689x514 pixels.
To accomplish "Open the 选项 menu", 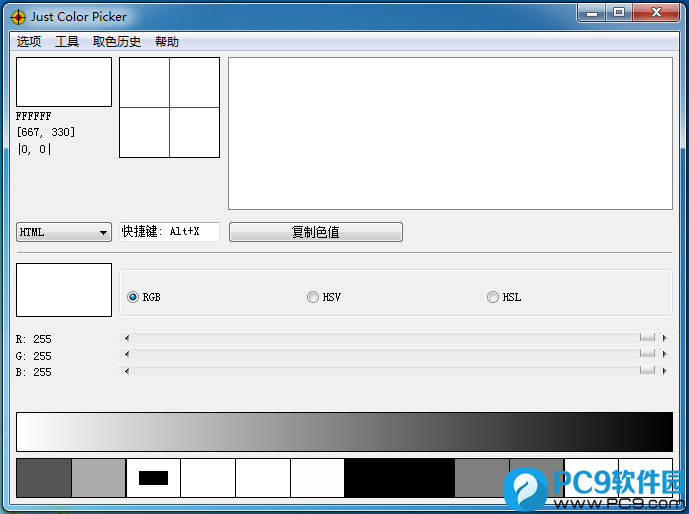I will (29, 42).
